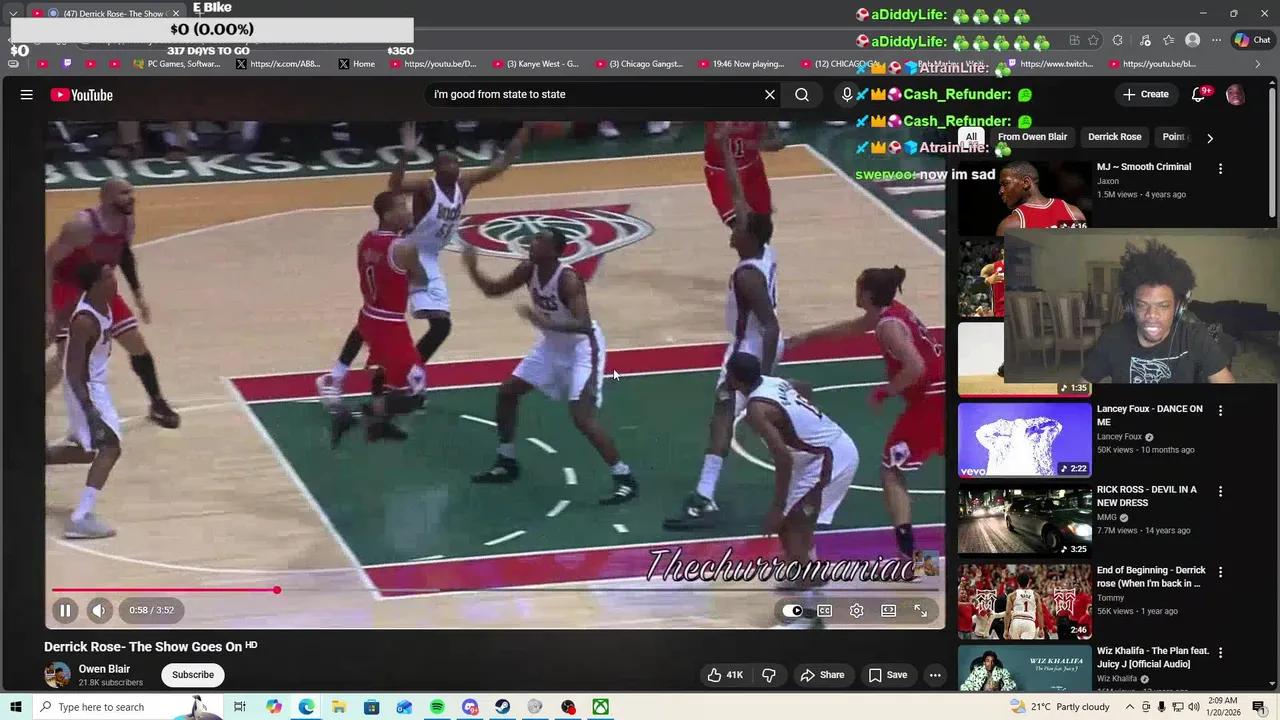Image resolution: width=1280 pixels, height=720 pixels.
Task: Share the video
Action: [822, 675]
